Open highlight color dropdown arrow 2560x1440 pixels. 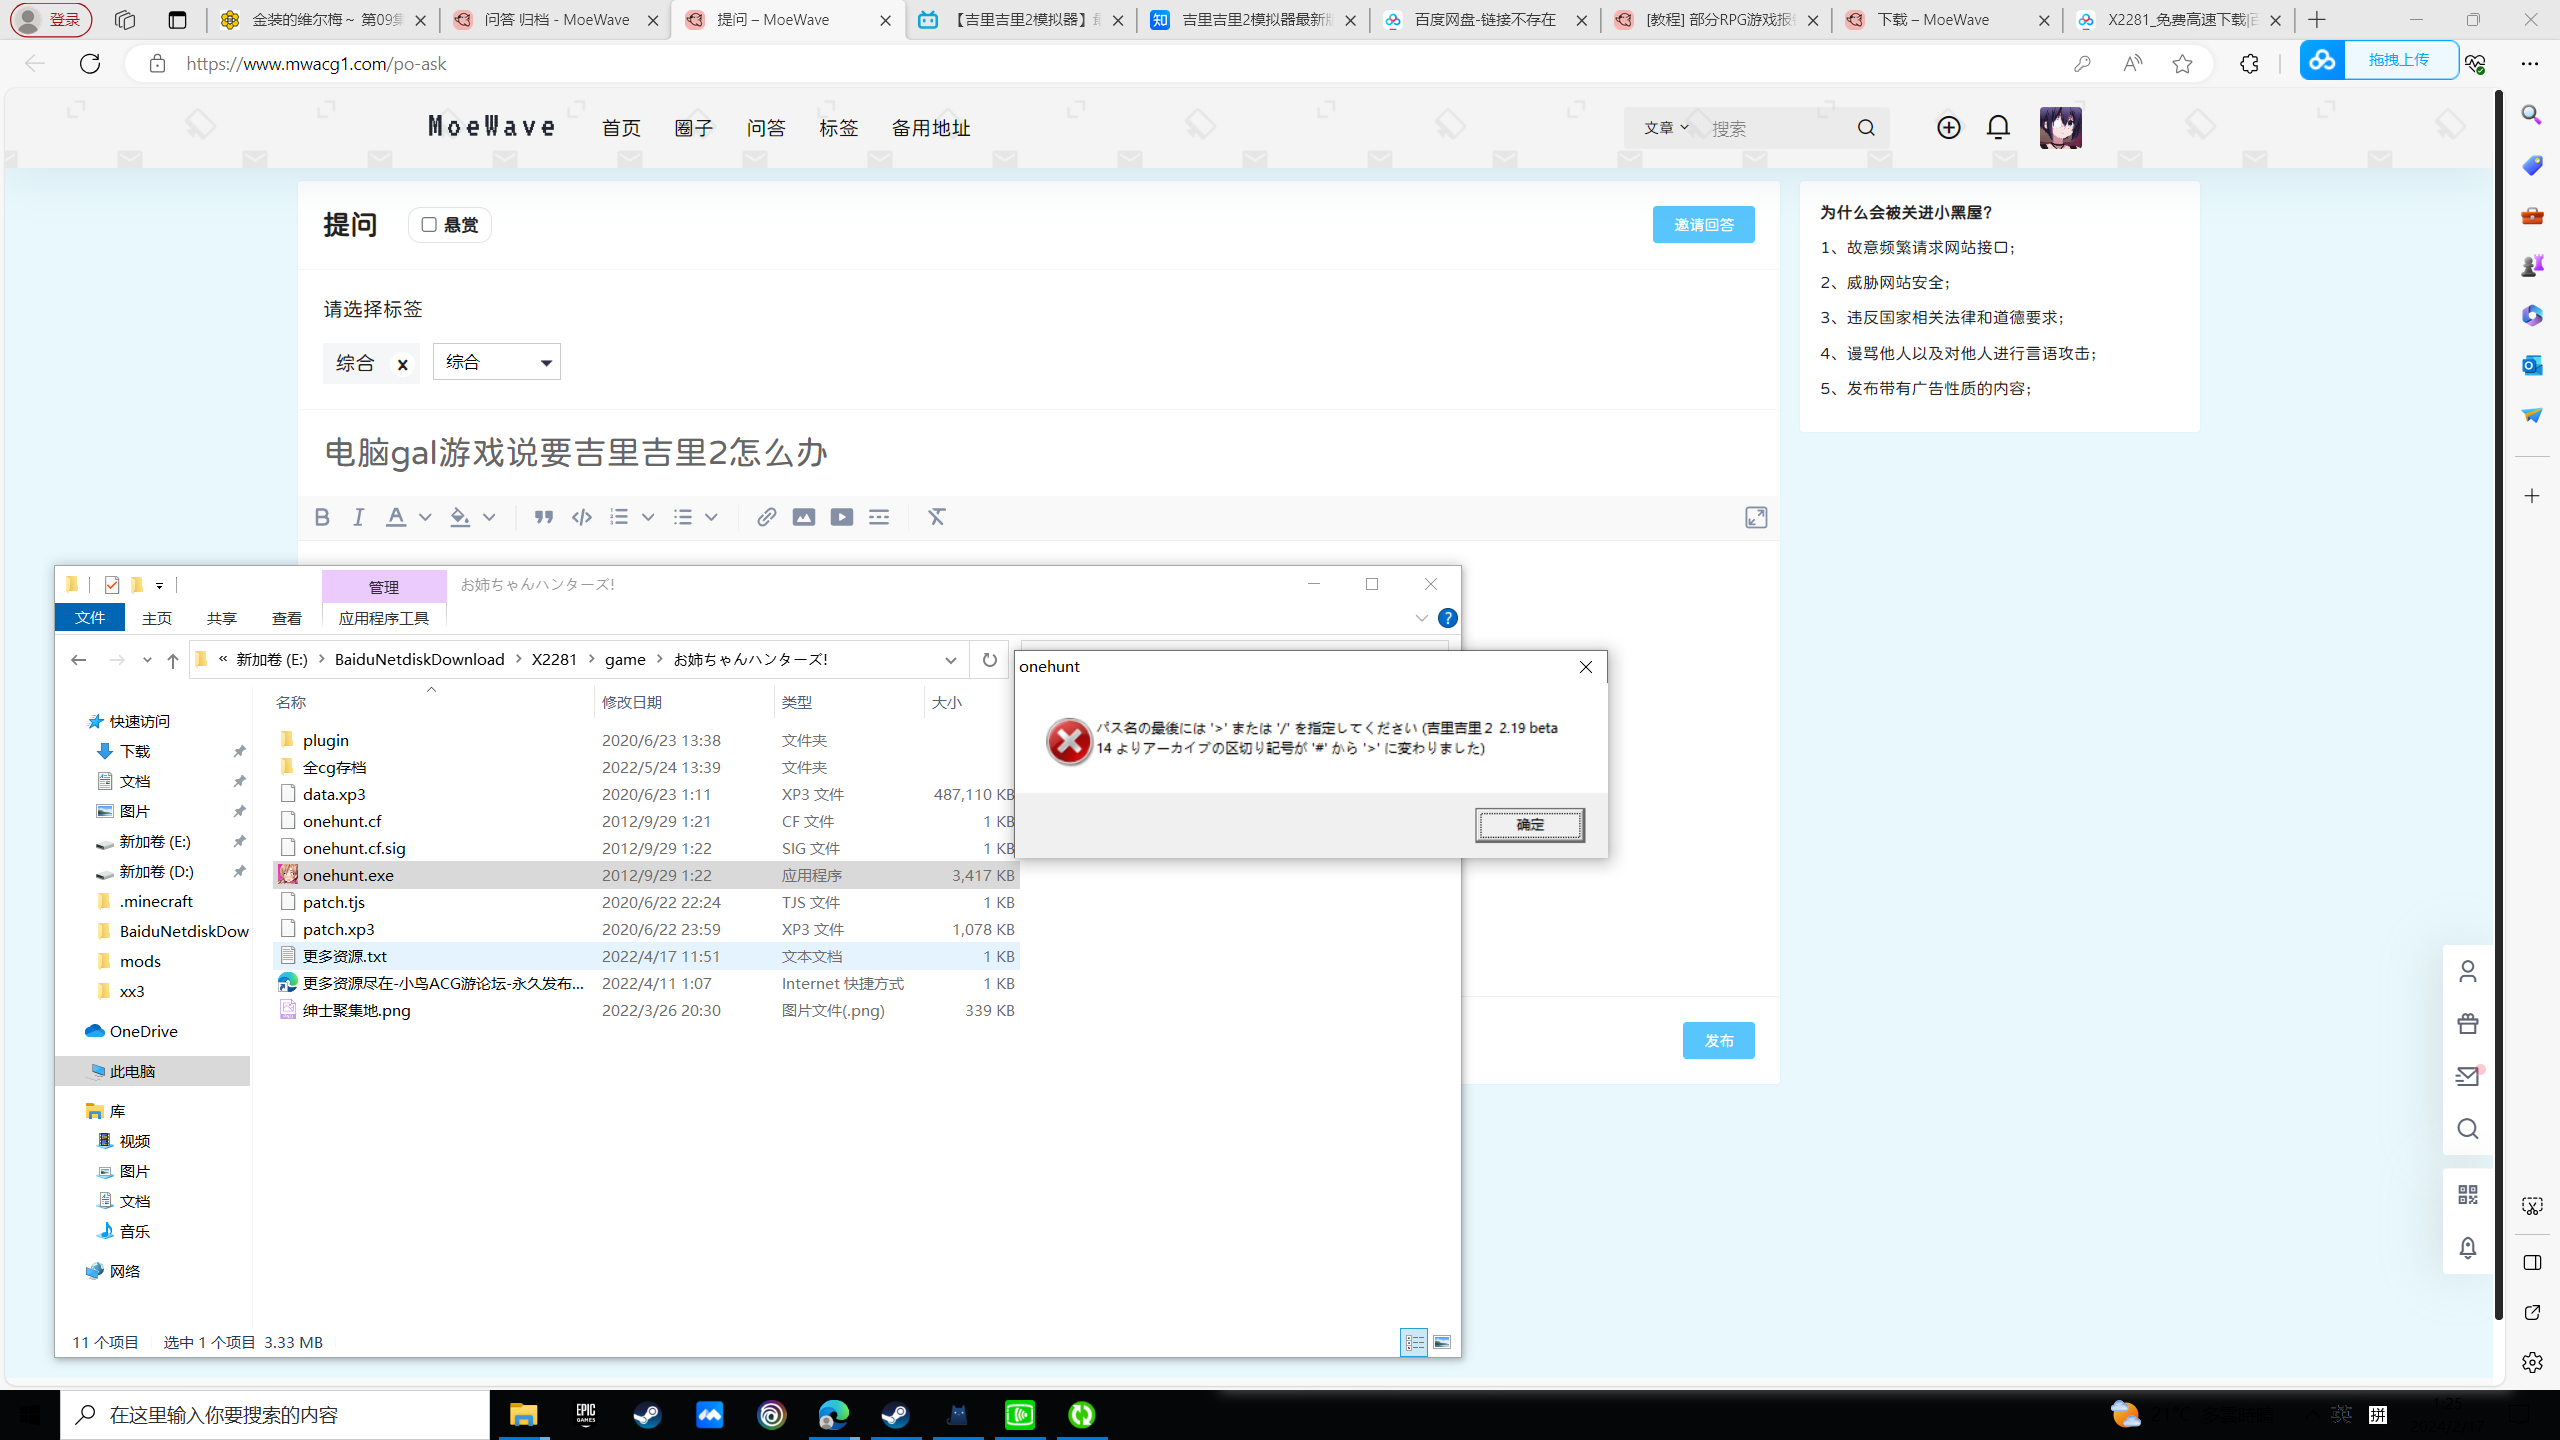(x=489, y=517)
